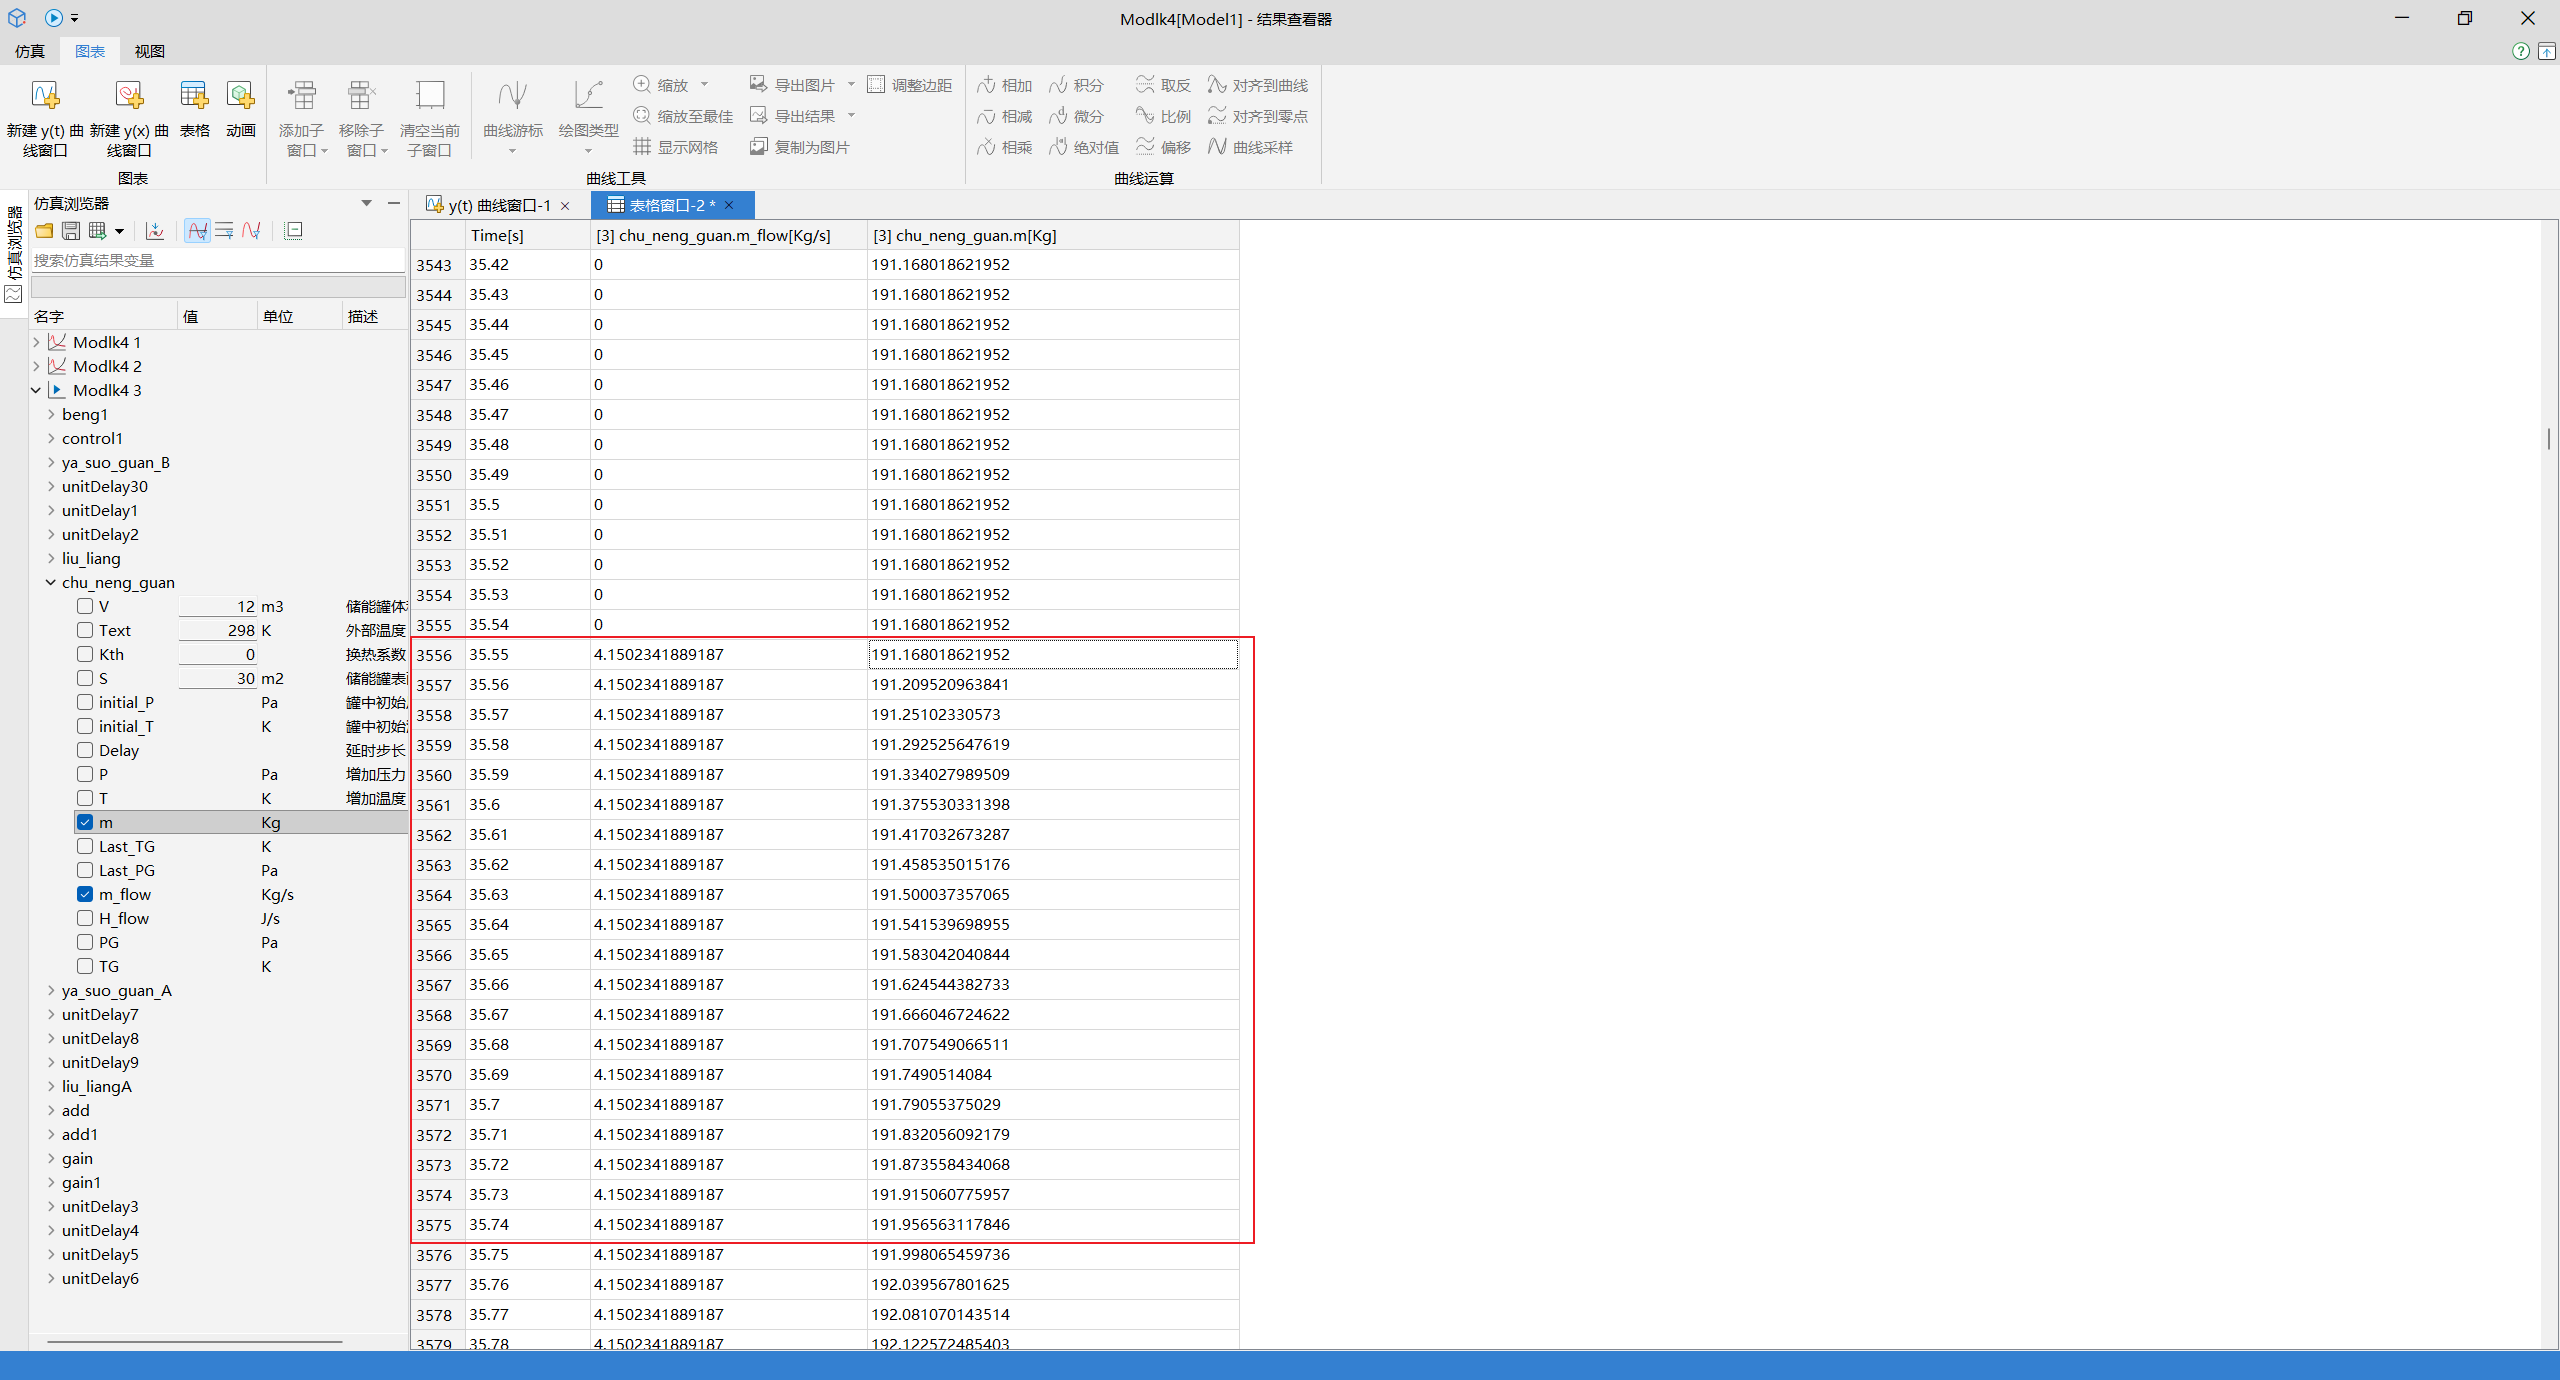2560x1380 pixels.
Task: Click the 缩放至最佳 zoom-to-fit icon
Action: pos(642,116)
